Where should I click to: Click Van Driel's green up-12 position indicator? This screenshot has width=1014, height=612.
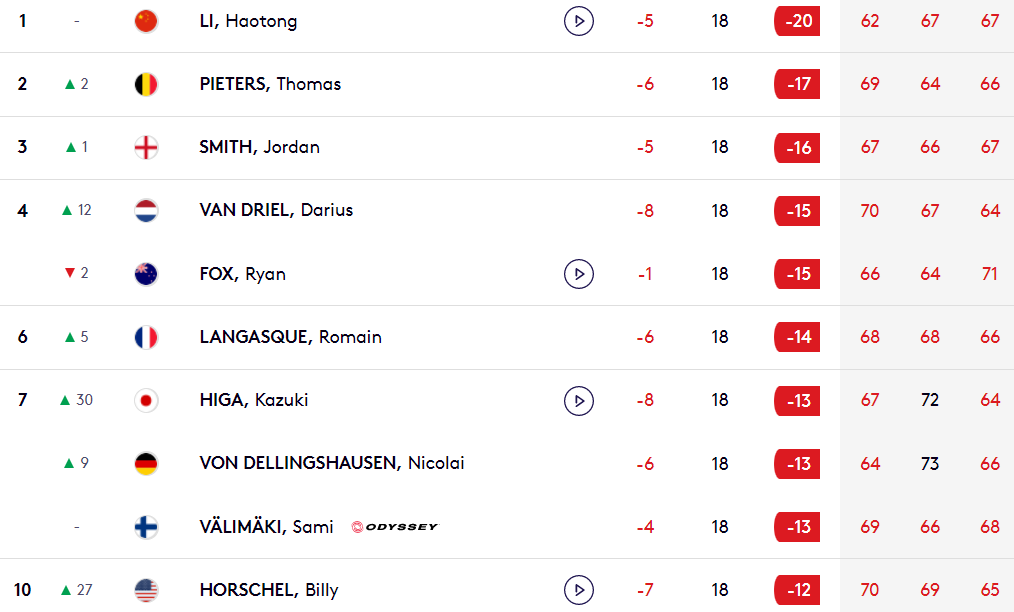tap(76, 210)
